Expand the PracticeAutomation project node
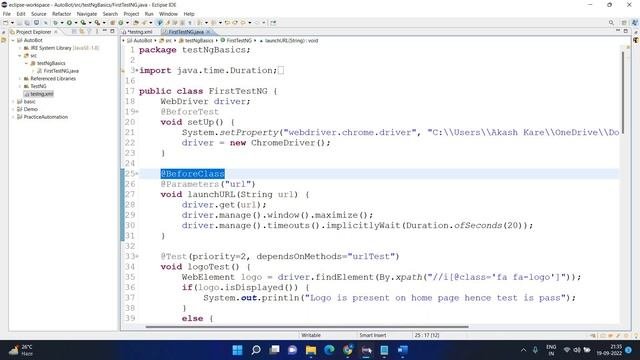640x360 pixels. point(13,117)
